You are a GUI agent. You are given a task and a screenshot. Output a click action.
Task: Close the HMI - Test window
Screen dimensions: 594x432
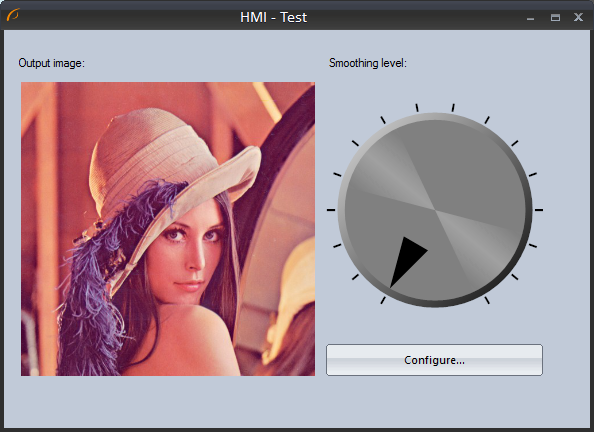coord(578,17)
